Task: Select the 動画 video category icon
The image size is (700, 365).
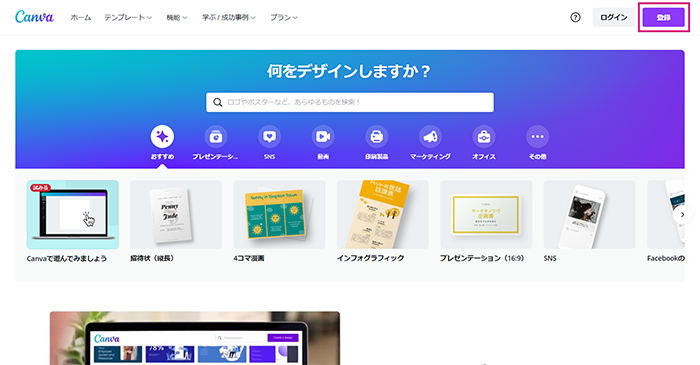Action: tap(323, 137)
